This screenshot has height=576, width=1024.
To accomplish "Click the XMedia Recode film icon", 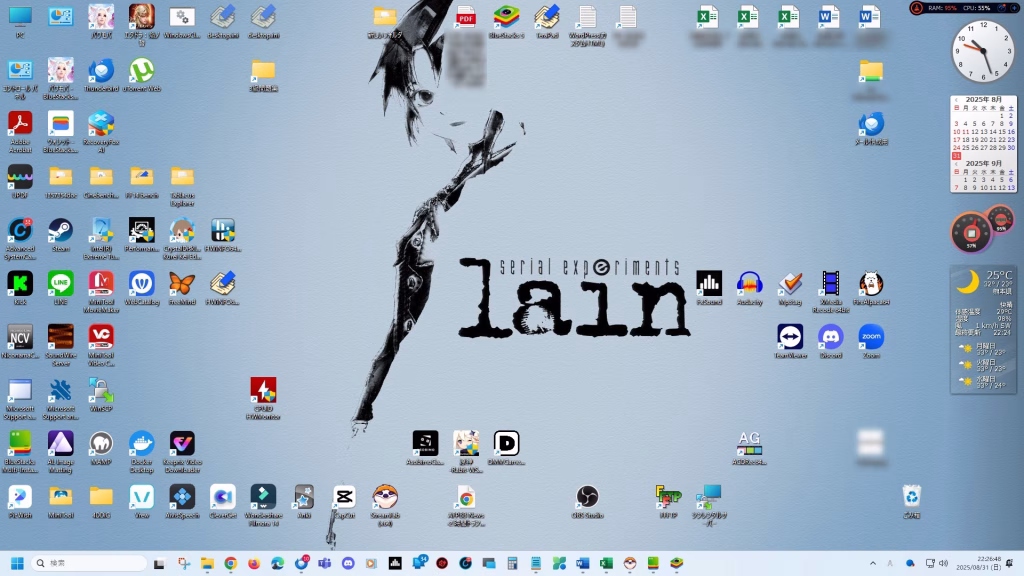I will coord(831,284).
